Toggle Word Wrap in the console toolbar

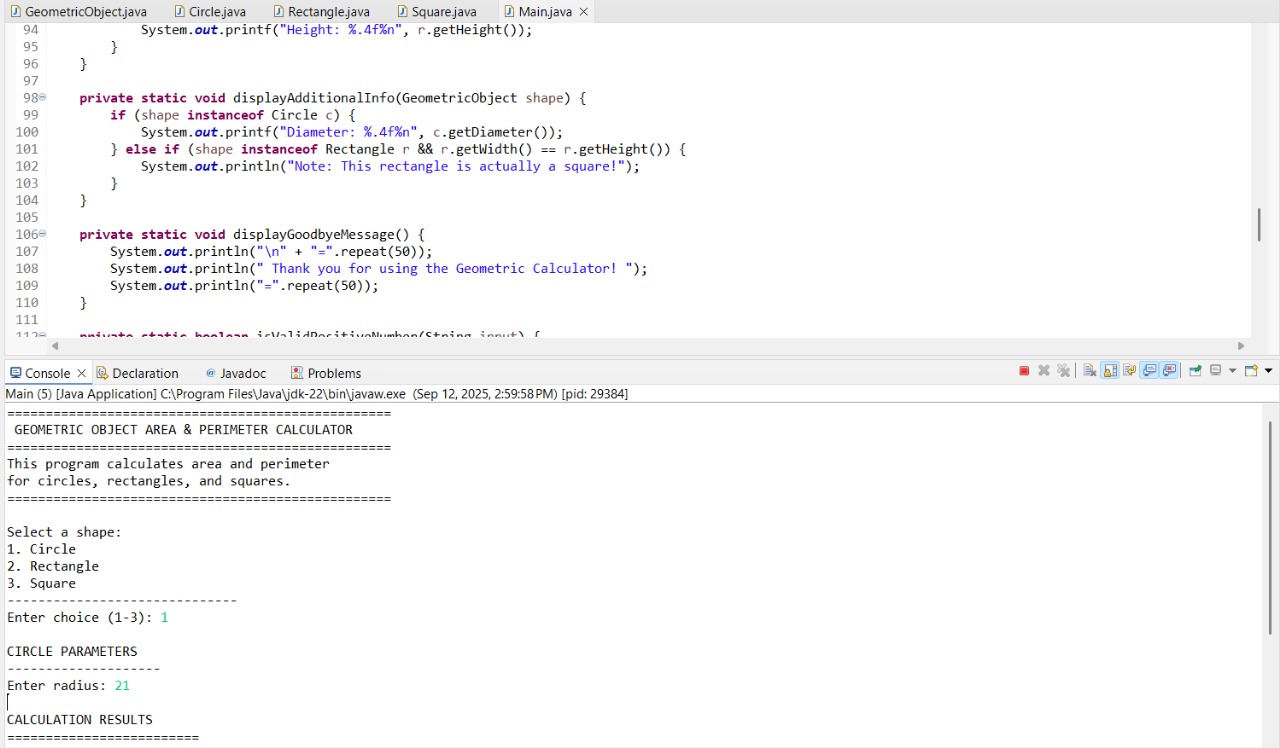coord(1130,371)
